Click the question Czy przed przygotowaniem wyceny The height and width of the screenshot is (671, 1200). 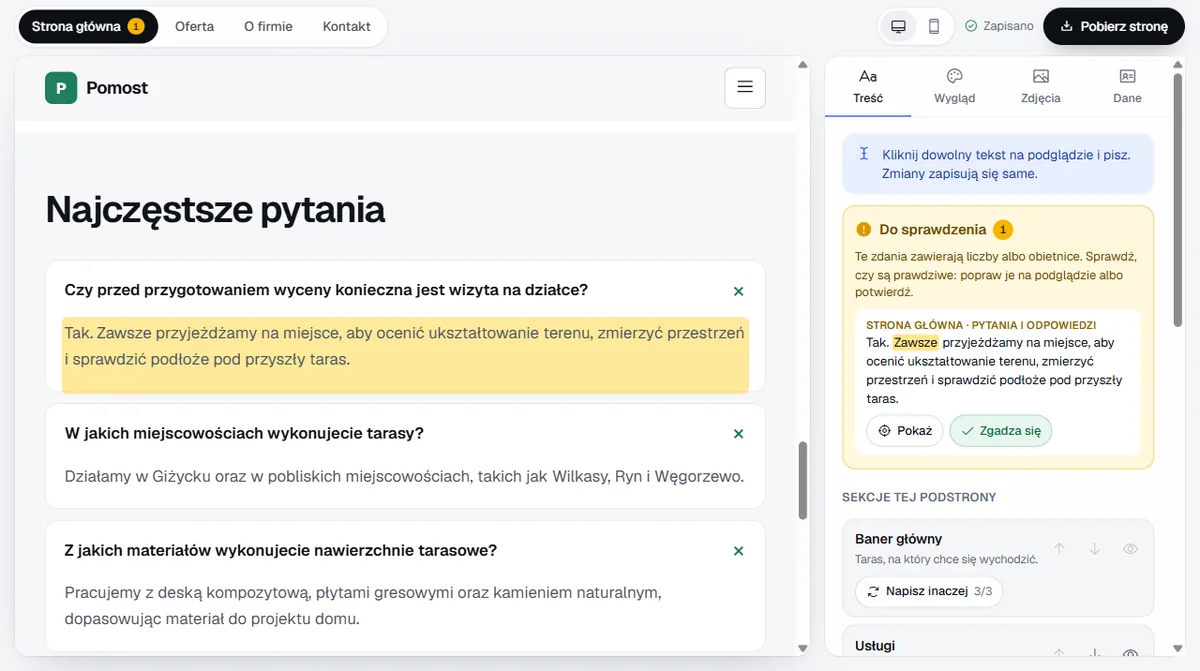point(326,290)
